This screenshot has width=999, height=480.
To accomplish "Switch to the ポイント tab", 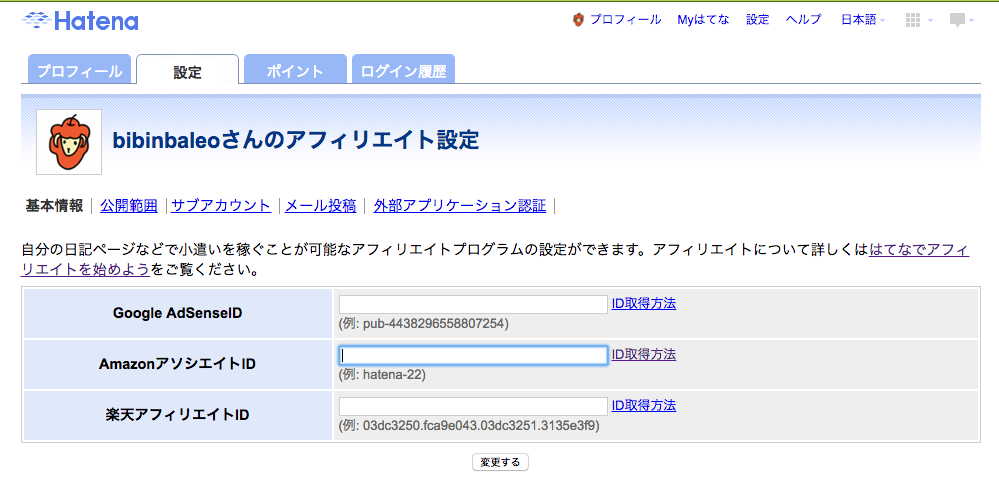I will click(295, 69).
